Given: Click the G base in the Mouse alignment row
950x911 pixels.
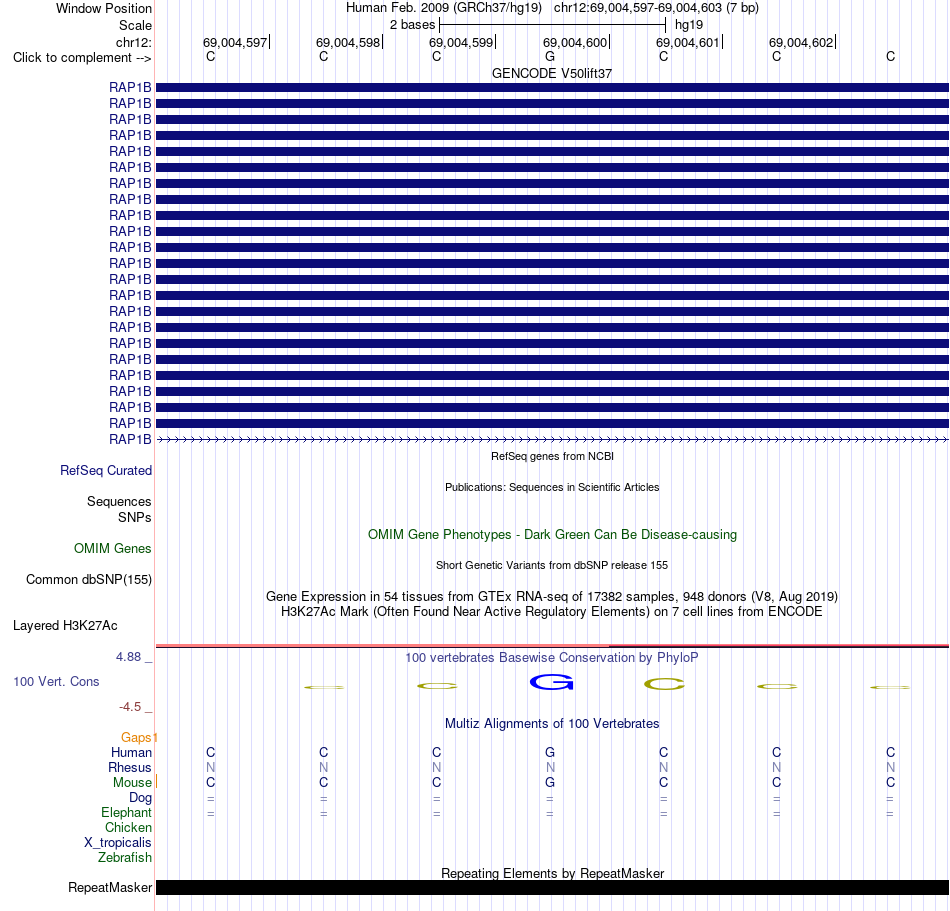Looking at the screenshot, I should (x=550, y=783).
